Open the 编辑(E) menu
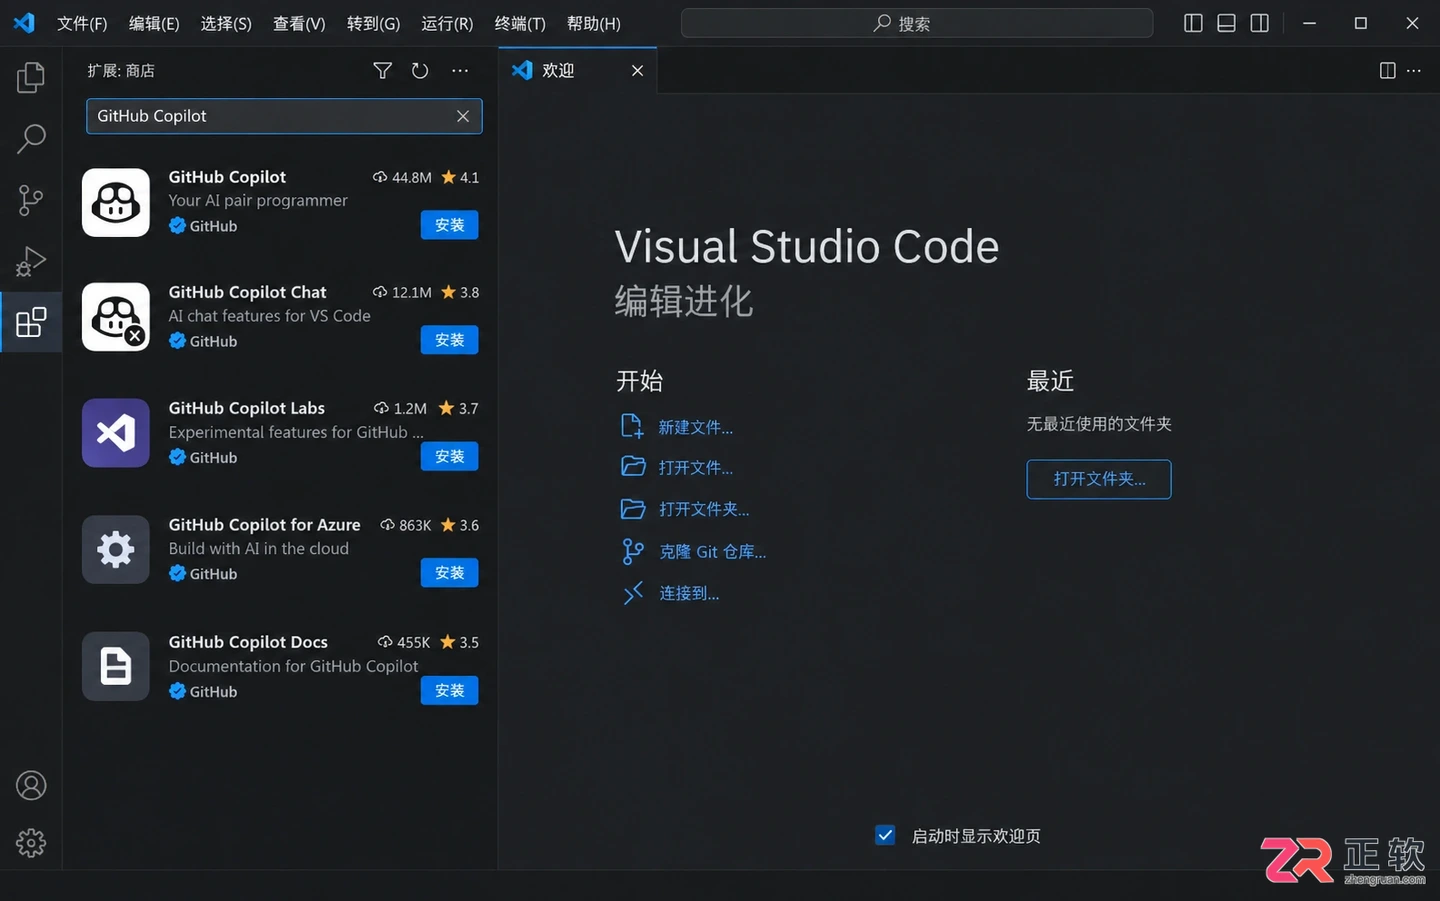 (154, 23)
